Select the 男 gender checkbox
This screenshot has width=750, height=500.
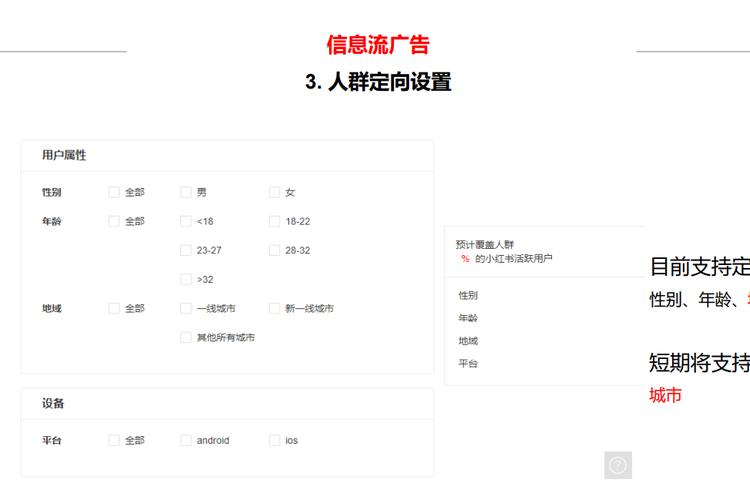(x=186, y=192)
